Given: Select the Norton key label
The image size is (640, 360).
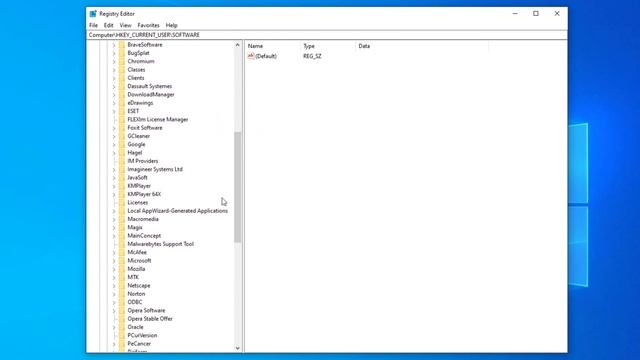Looking at the screenshot, I should coord(136,294).
